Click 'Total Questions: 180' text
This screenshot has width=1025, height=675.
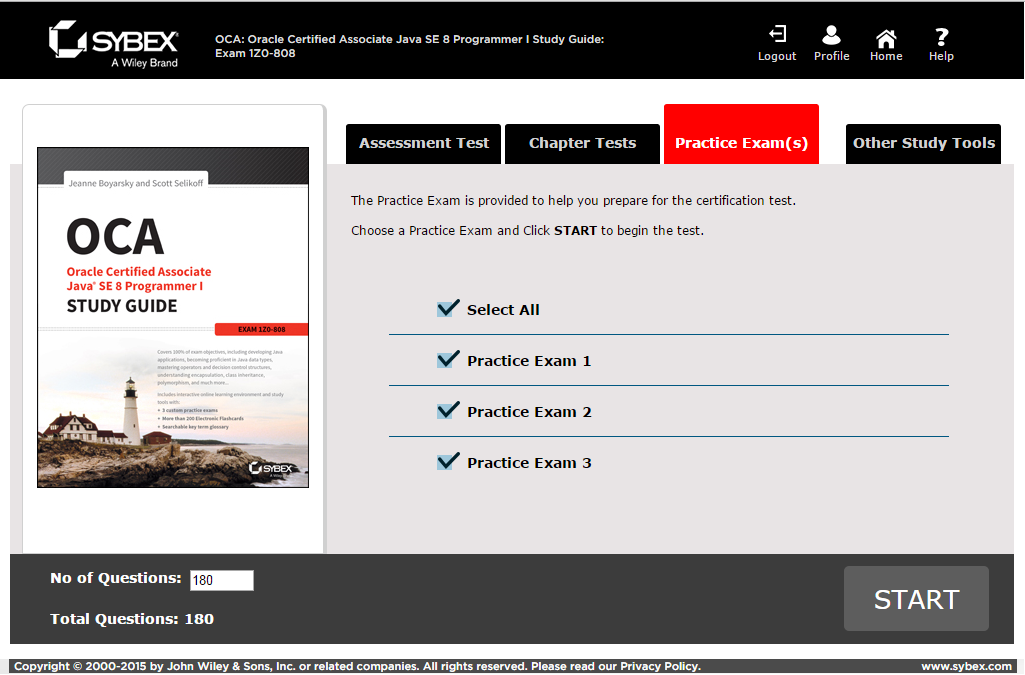pyautogui.click(x=132, y=619)
